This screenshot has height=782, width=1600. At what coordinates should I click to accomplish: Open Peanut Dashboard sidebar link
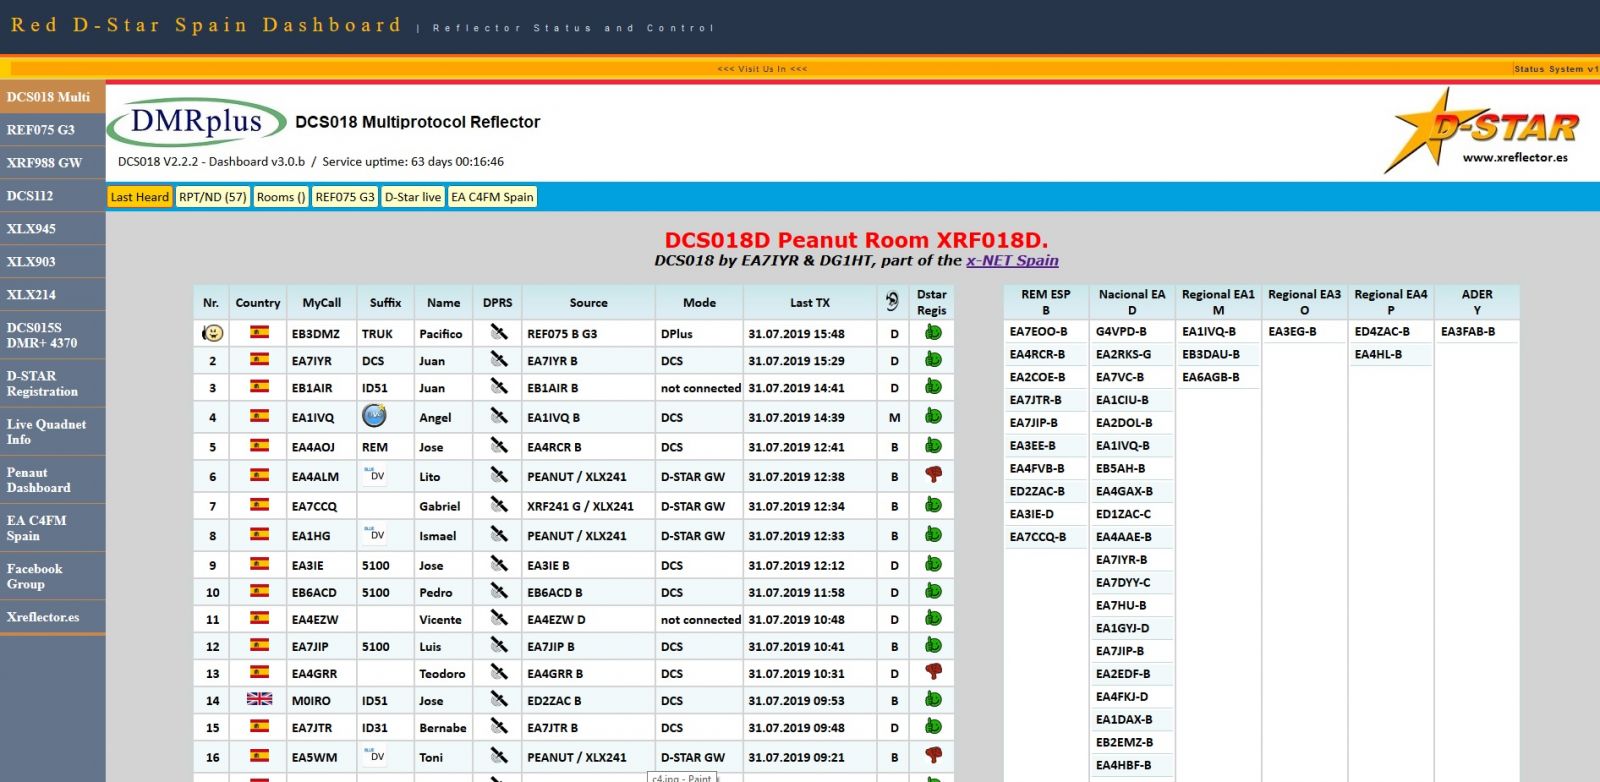point(52,480)
